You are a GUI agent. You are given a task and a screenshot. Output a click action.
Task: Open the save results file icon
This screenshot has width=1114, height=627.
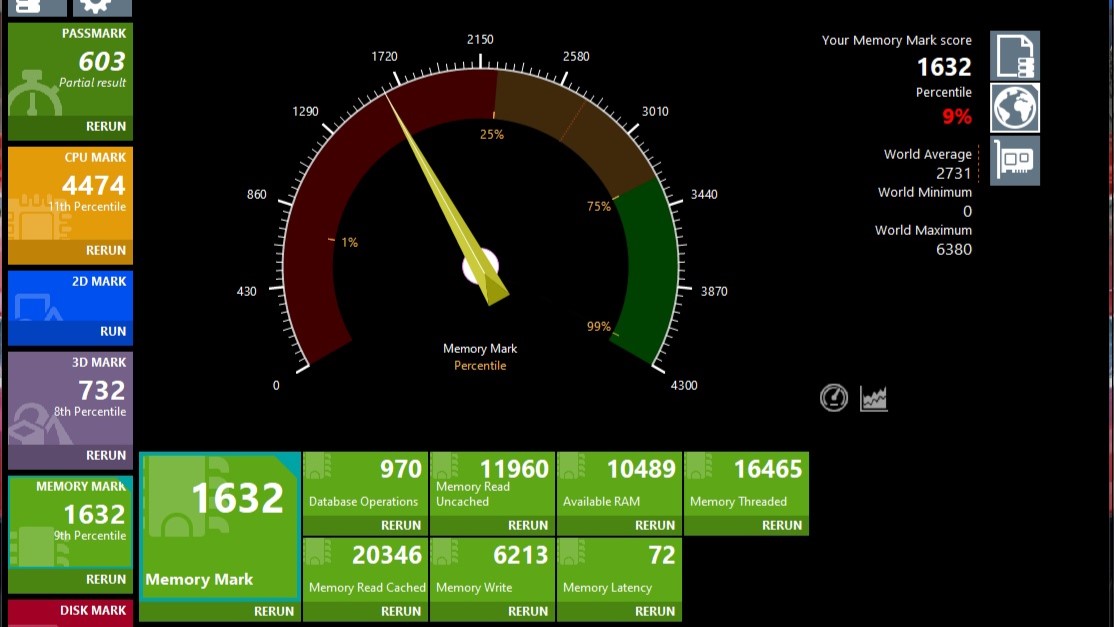point(1015,55)
